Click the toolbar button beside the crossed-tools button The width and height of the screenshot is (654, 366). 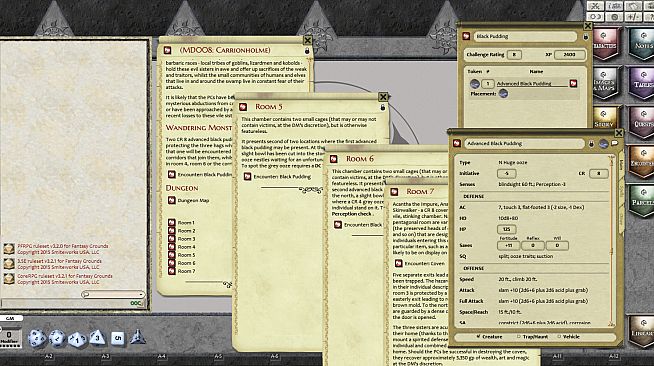(614, 6)
